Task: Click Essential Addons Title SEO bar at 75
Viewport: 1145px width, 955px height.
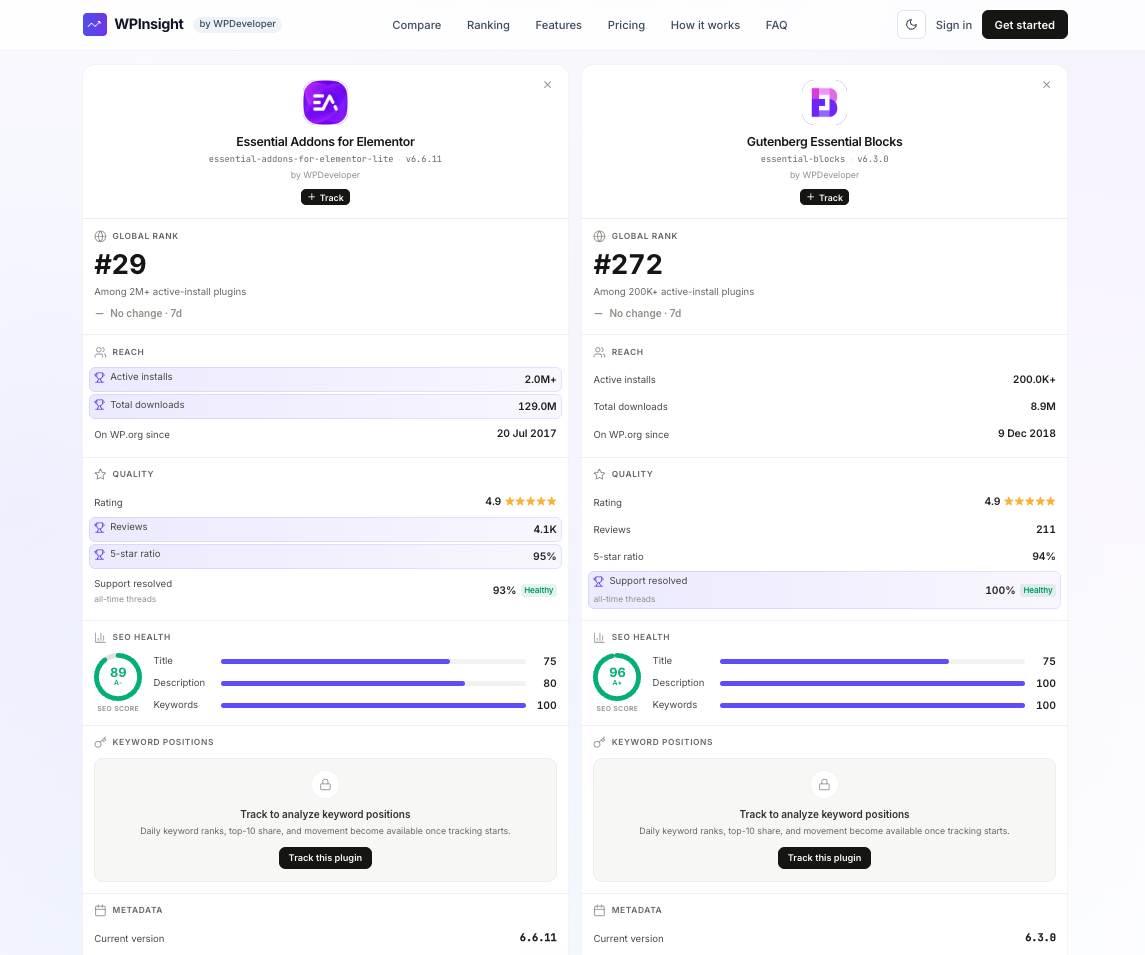Action: 373,661
